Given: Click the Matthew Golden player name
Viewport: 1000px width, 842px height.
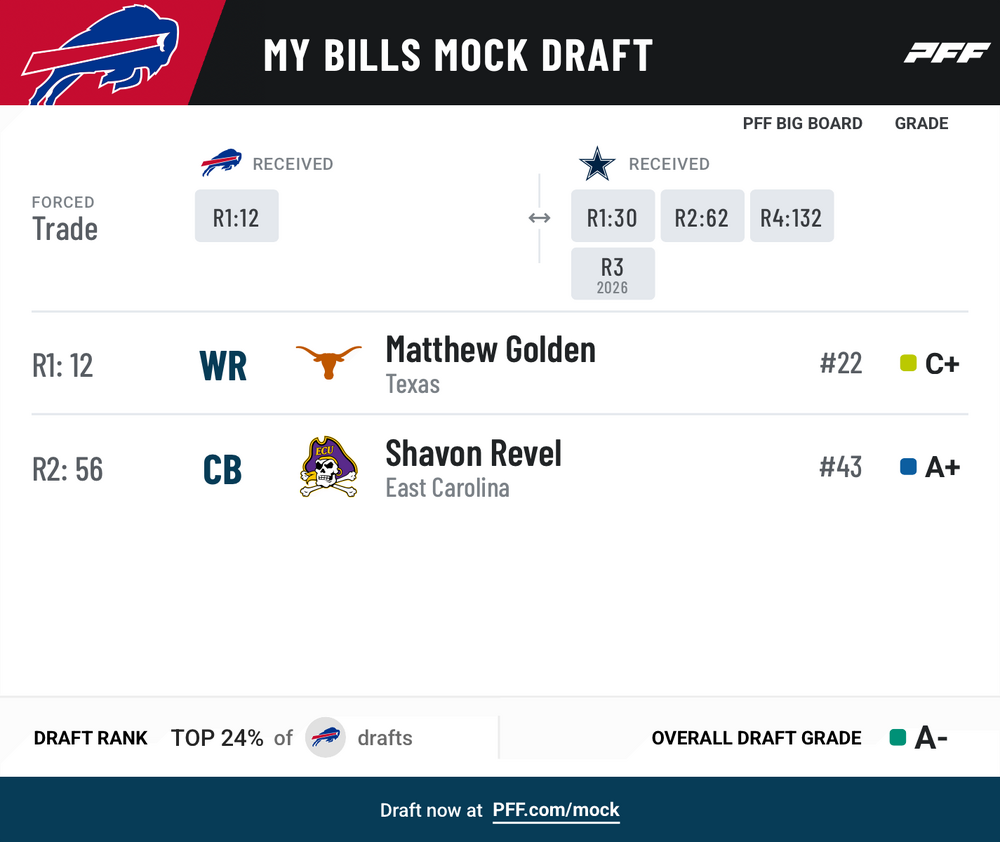Looking at the screenshot, I should (x=490, y=350).
